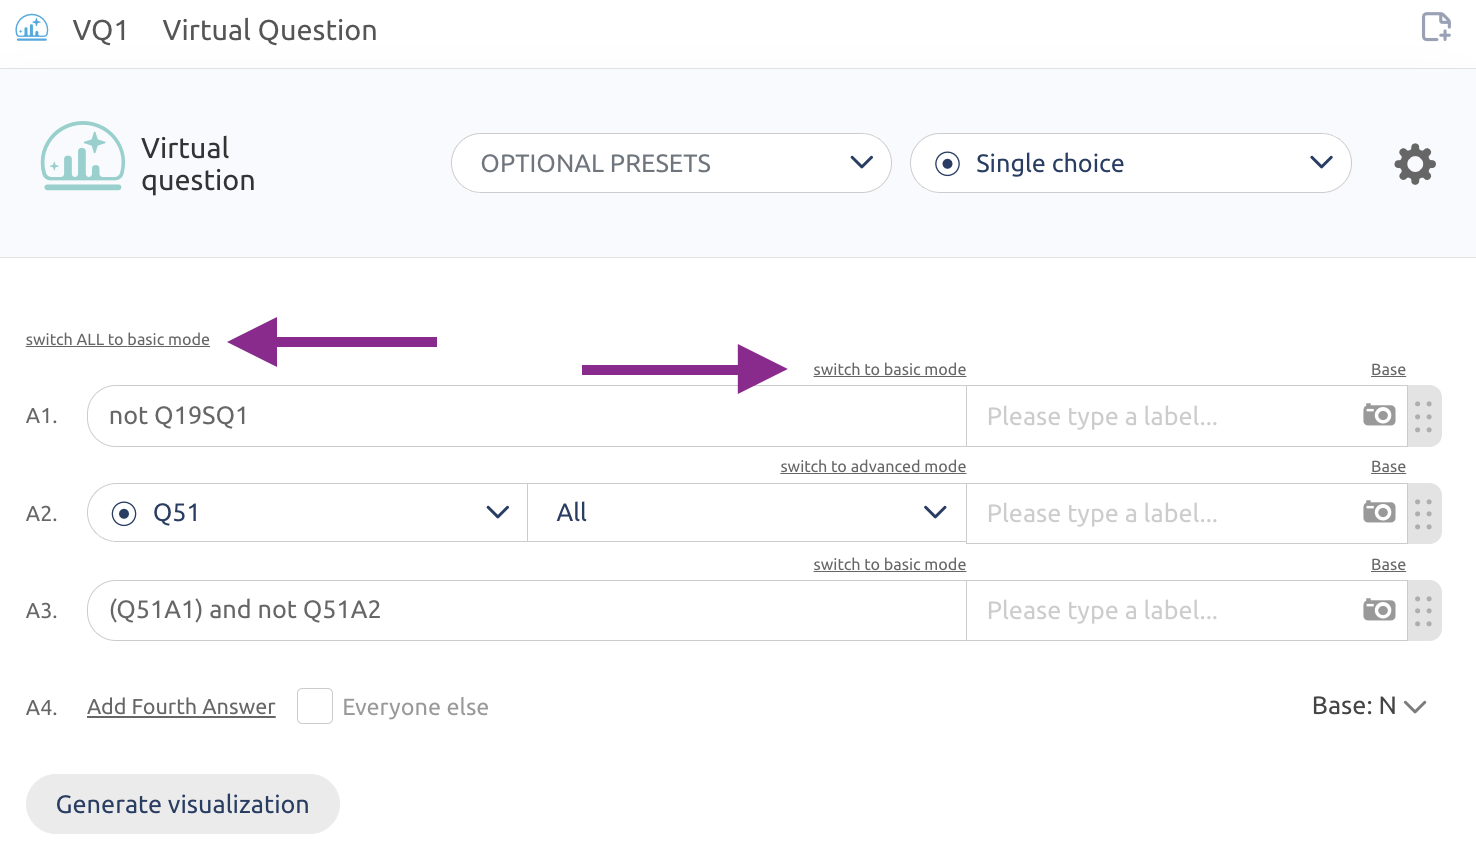Click camera icon in A3 label field

point(1379,610)
